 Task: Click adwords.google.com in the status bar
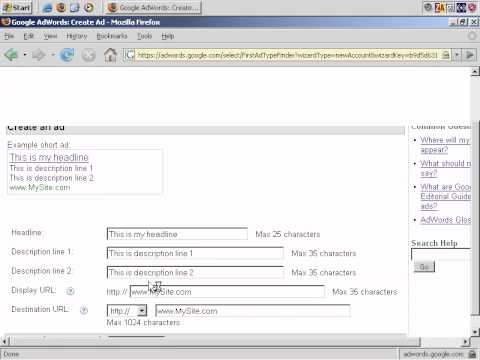coord(433,354)
